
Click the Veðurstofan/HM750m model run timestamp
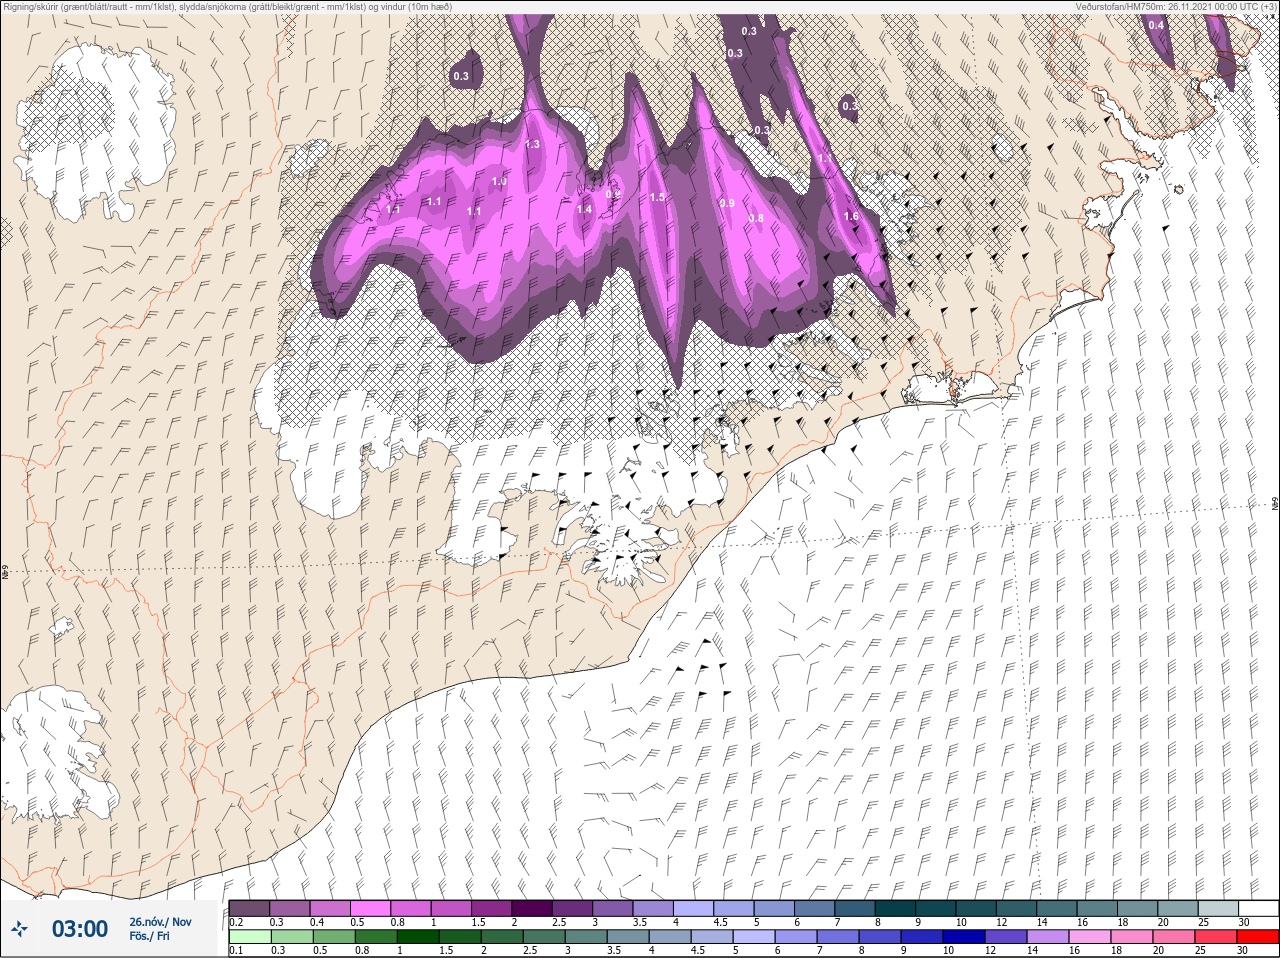click(x=1175, y=6)
